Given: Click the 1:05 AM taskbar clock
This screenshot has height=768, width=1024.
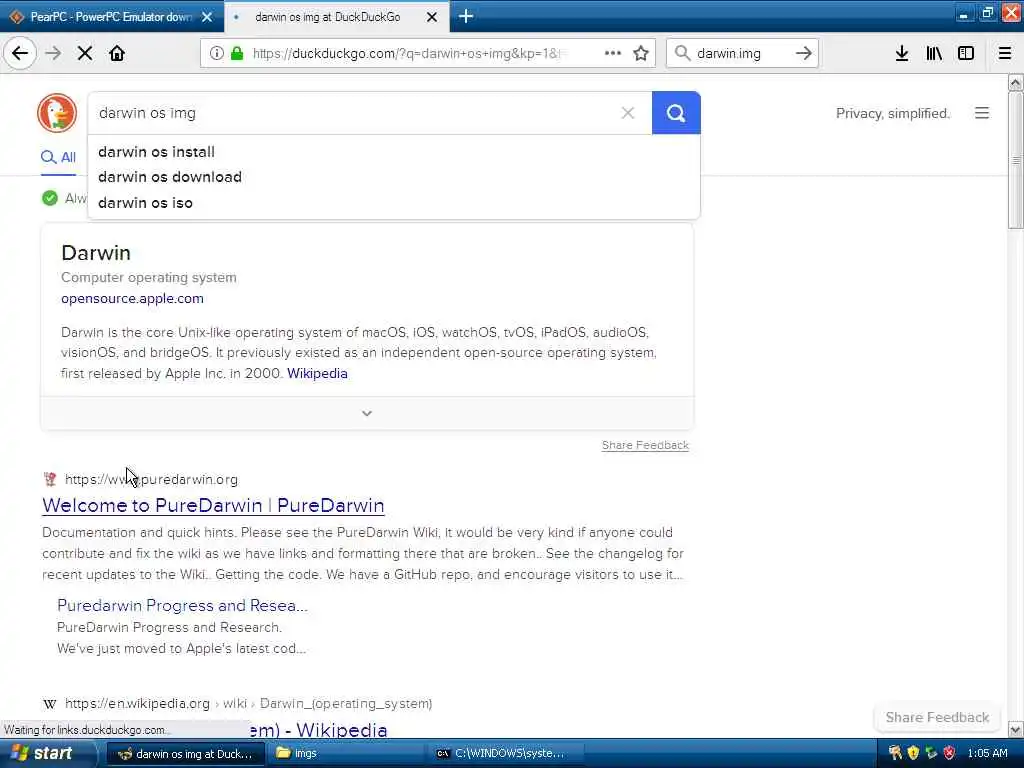Looking at the screenshot, I should click(x=987, y=754).
